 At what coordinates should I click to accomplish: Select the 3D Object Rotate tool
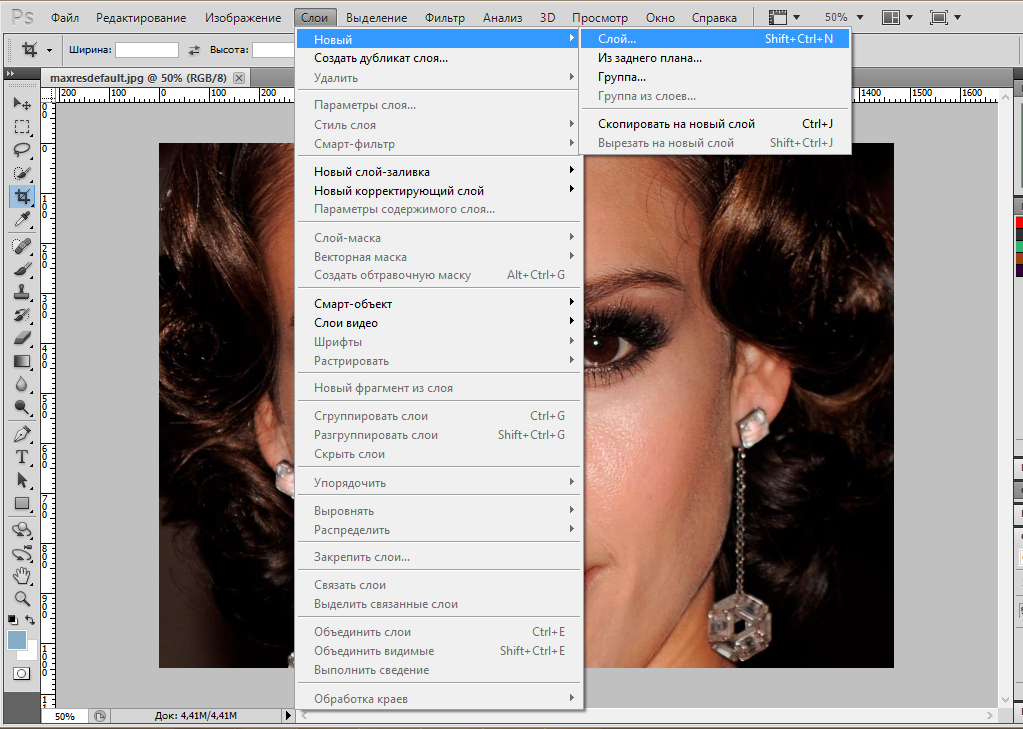pyautogui.click(x=22, y=529)
